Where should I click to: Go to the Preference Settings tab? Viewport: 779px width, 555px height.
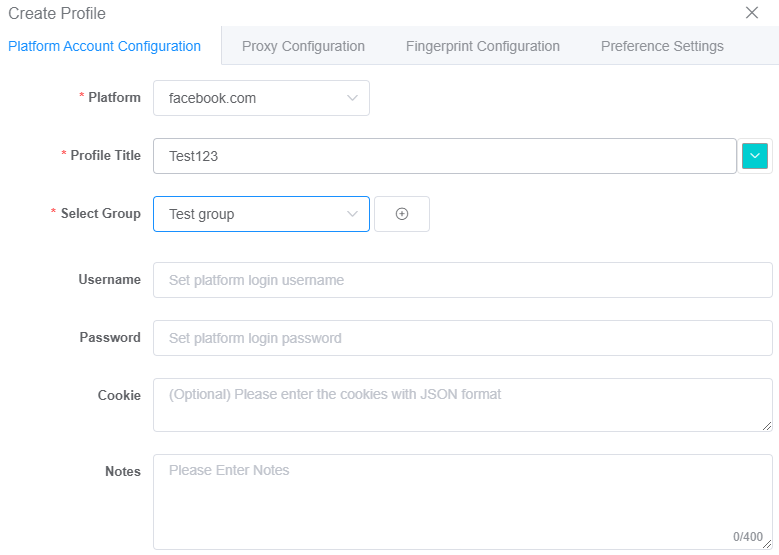[662, 46]
